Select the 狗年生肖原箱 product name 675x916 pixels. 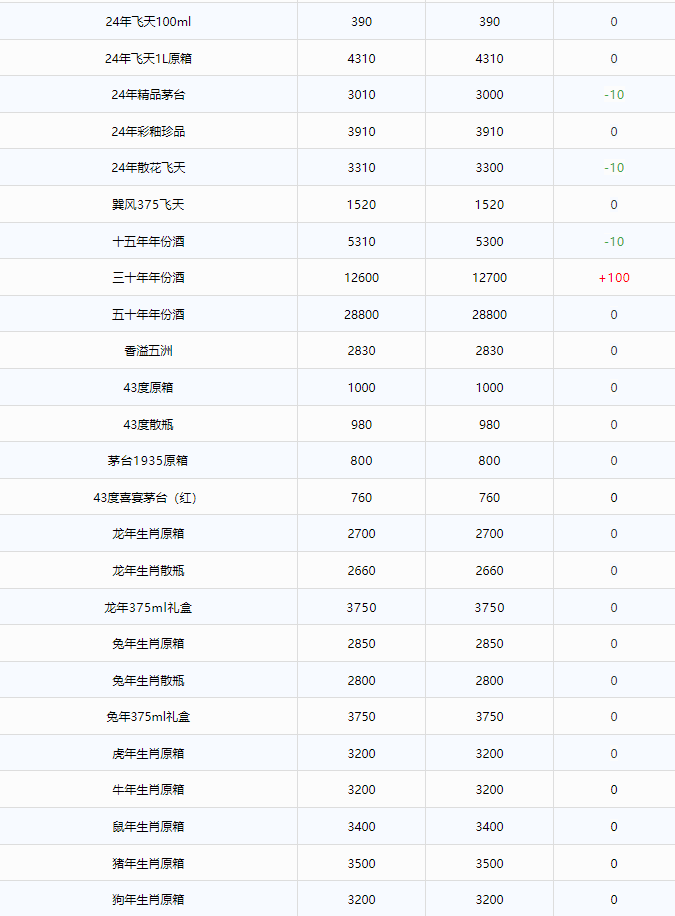point(148,900)
